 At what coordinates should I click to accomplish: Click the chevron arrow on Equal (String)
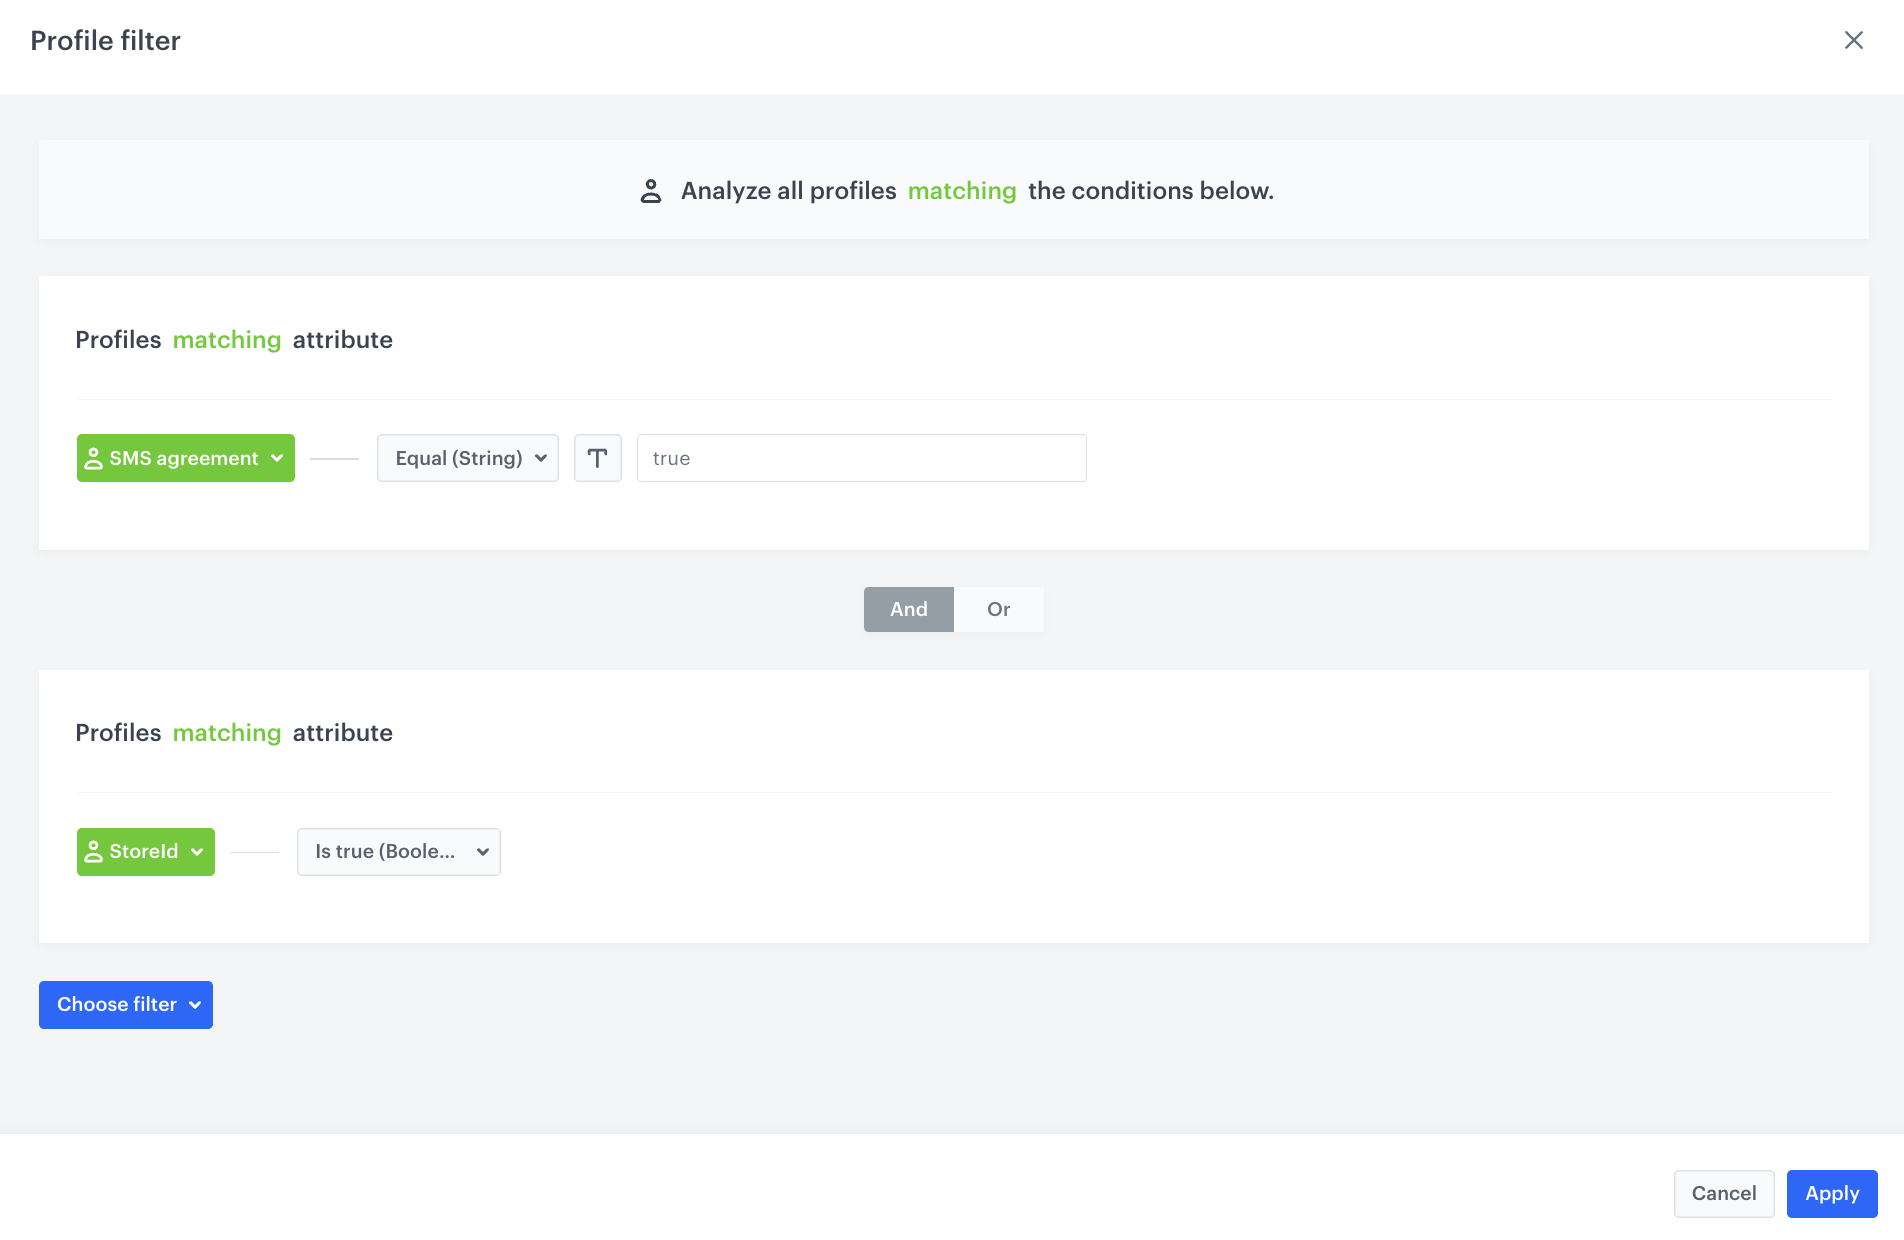pyautogui.click(x=541, y=458)
